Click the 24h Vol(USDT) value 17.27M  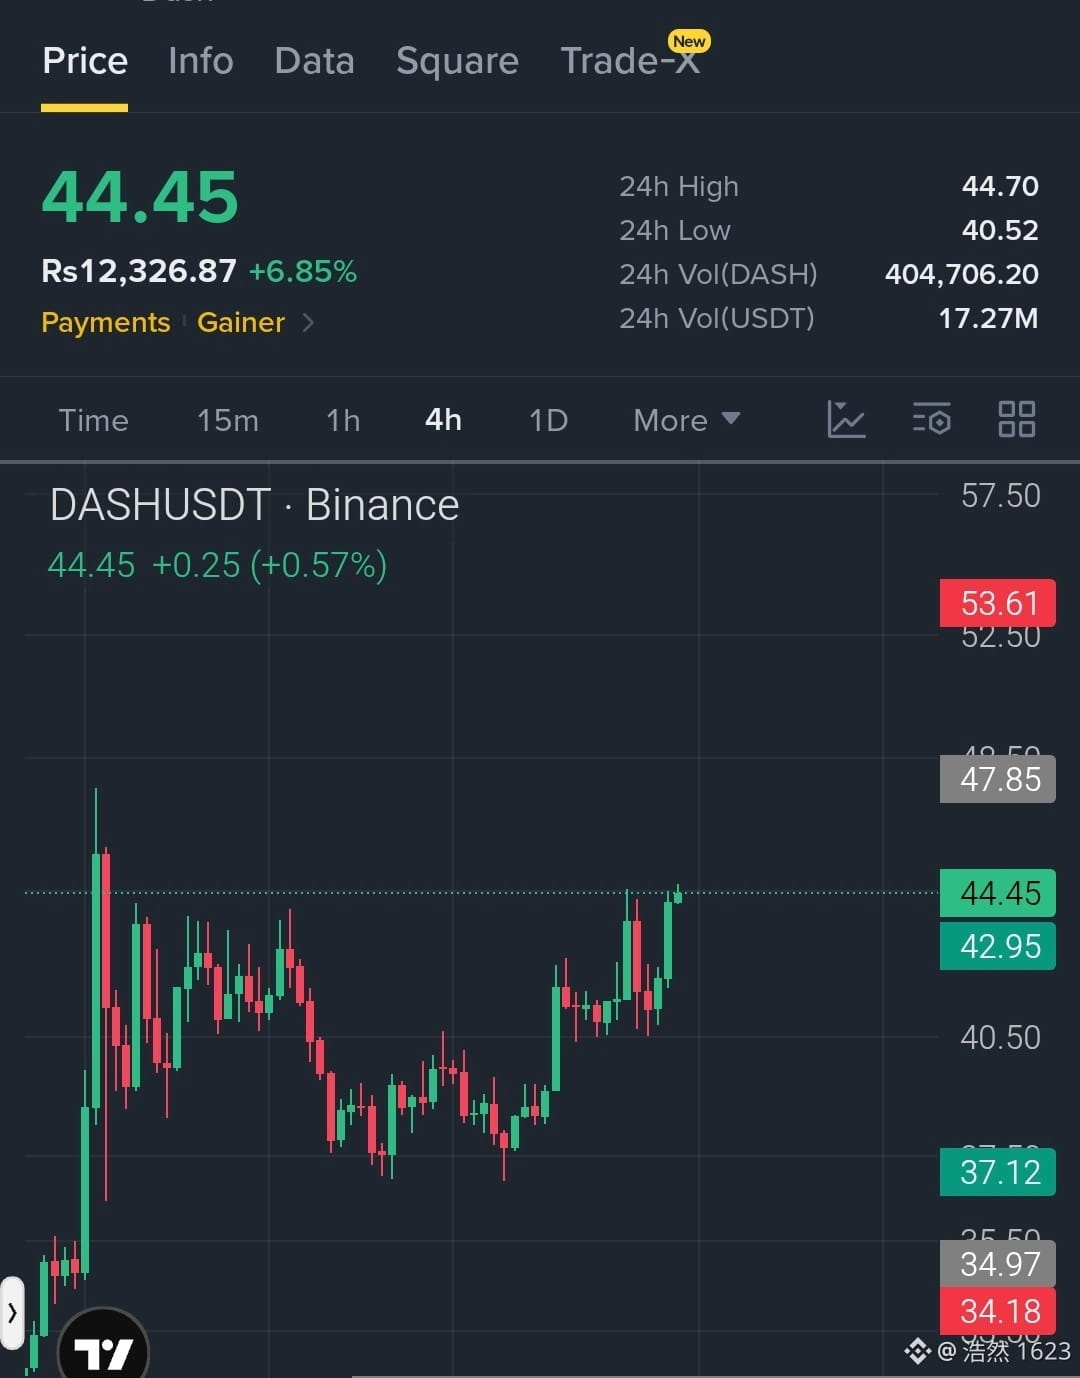(988, 318)
